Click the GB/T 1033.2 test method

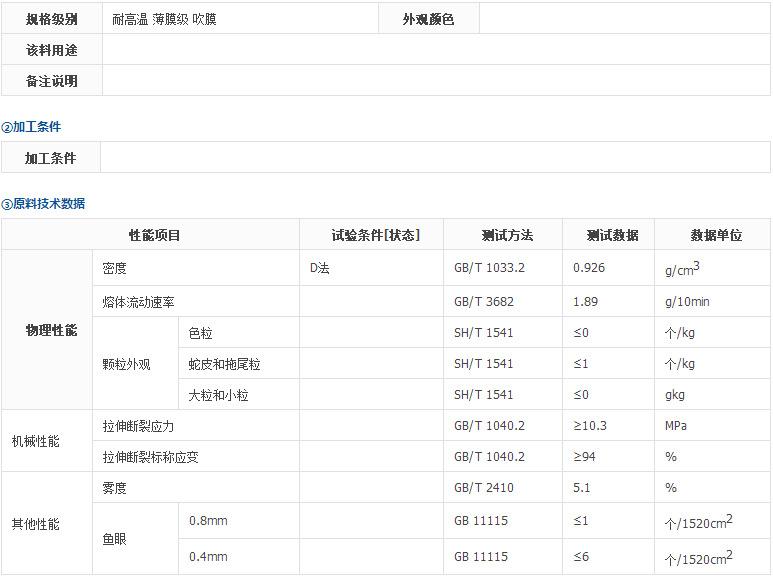[489, 269]
